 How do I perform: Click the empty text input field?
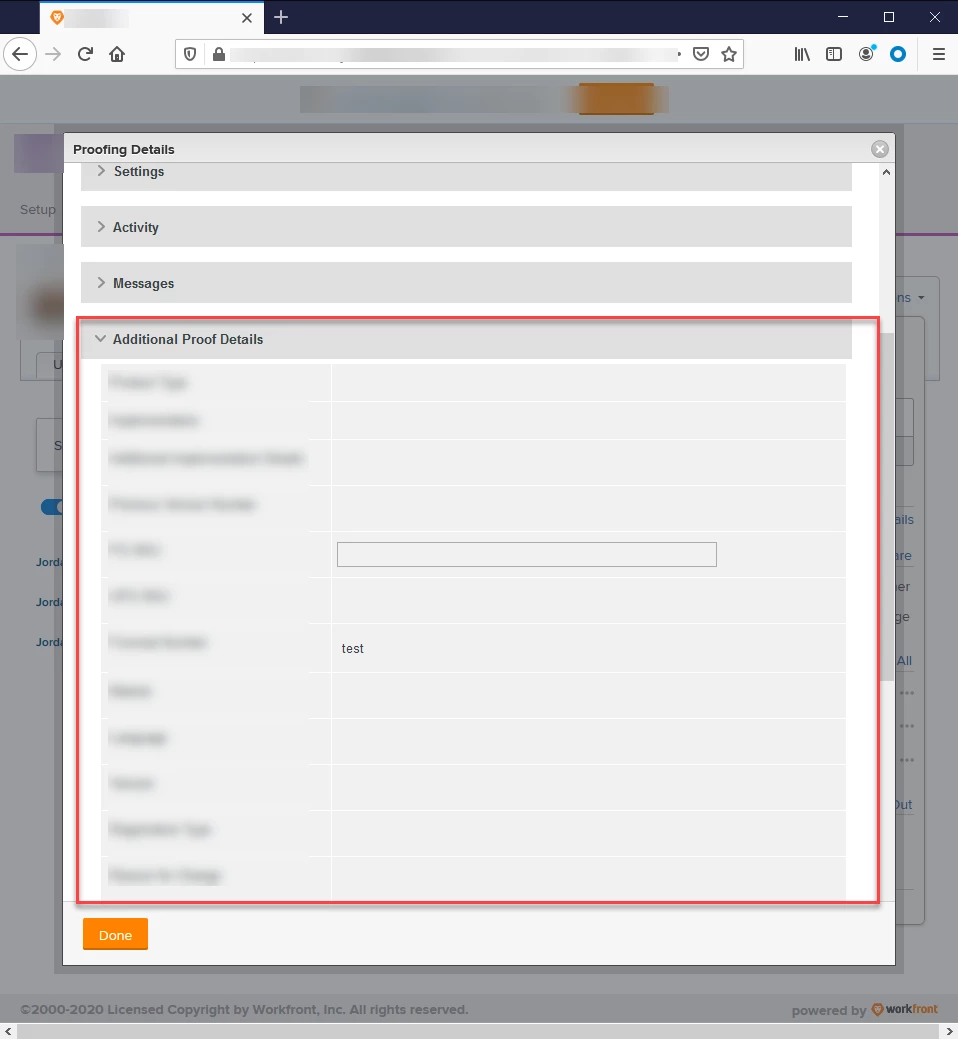(527, 555)
